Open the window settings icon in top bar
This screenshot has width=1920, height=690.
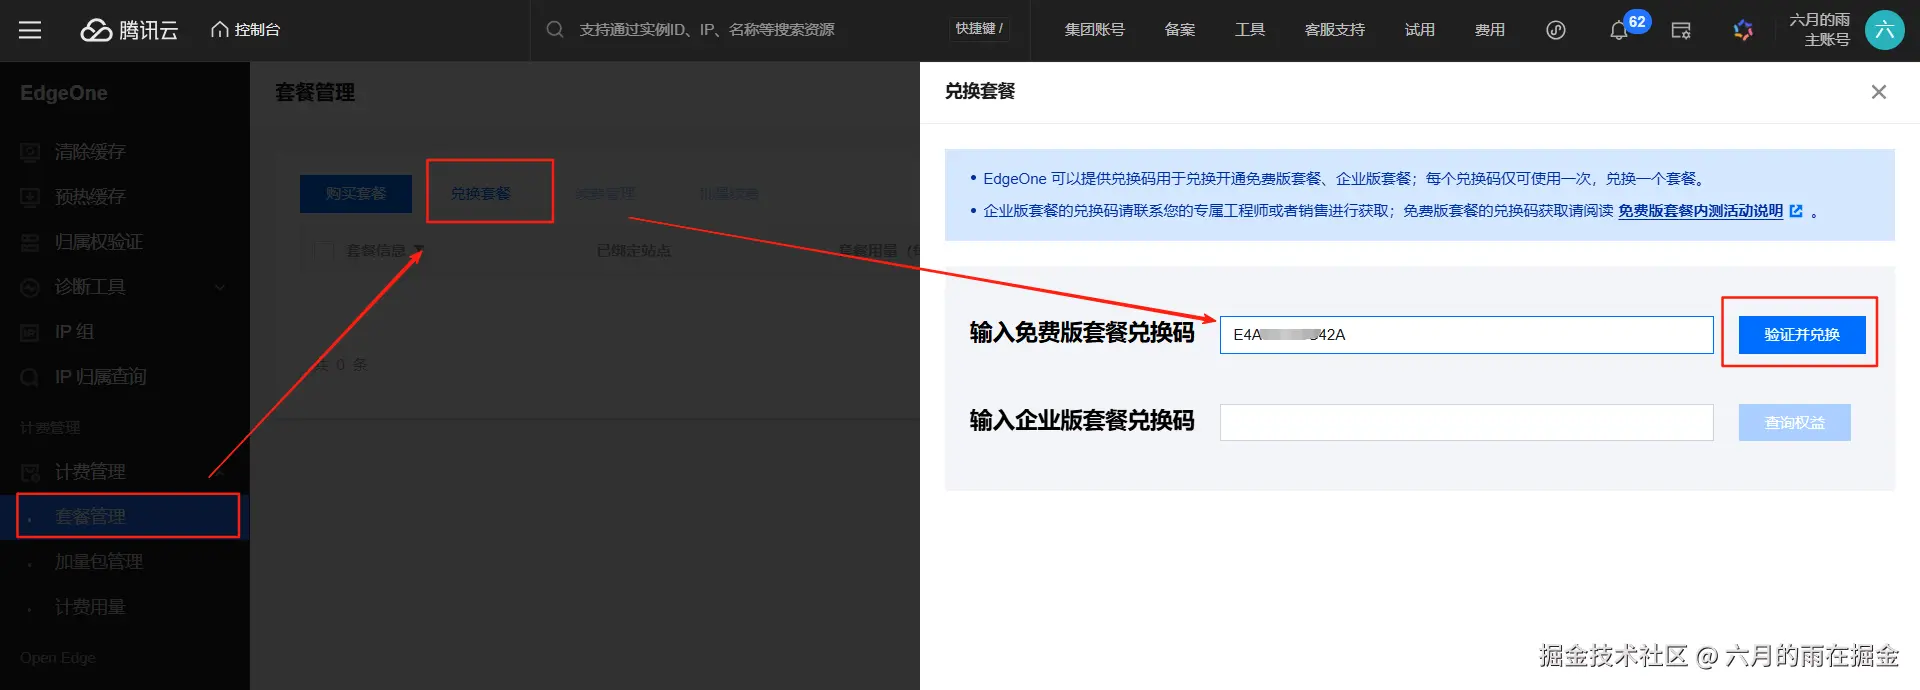tap(1681, 30)
